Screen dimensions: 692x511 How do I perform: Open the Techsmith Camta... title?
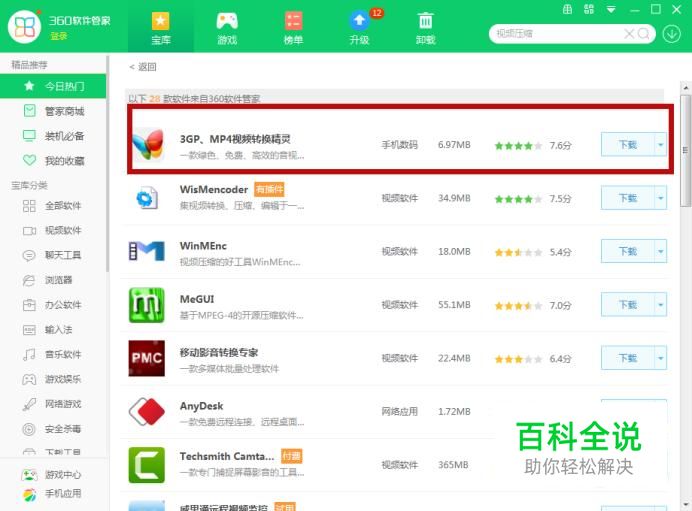coord(227,456)
